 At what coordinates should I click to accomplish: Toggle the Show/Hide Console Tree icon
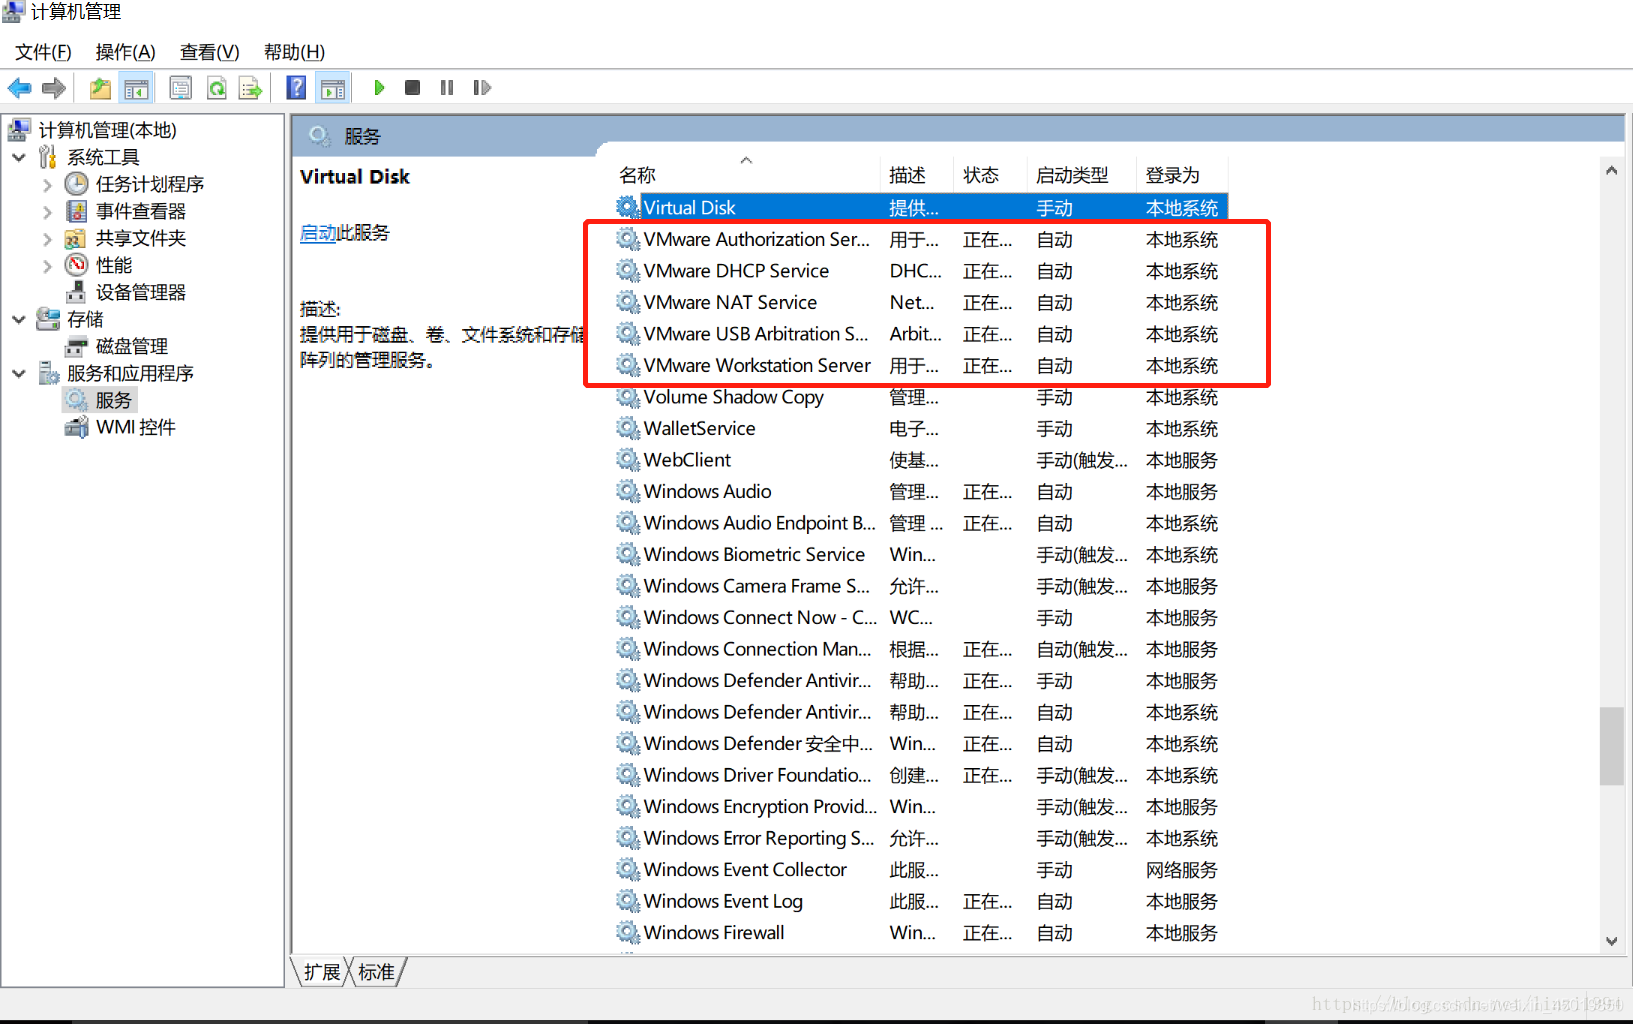click(x=136, y=88)
